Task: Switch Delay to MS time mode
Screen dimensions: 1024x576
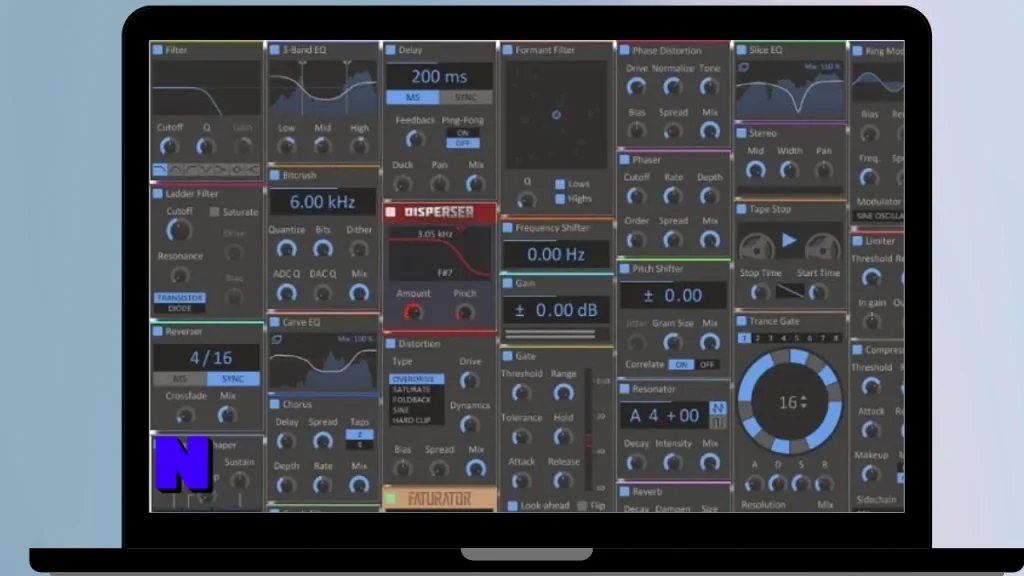Action: point(413,97)
